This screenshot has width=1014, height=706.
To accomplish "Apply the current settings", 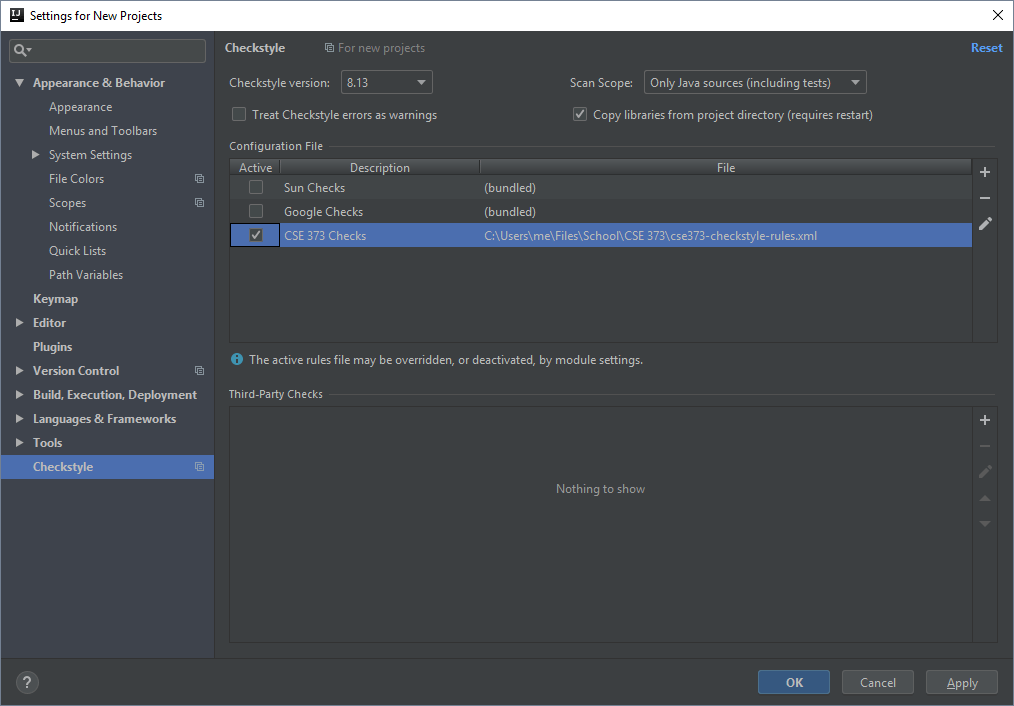I will (x=961, y=682).
